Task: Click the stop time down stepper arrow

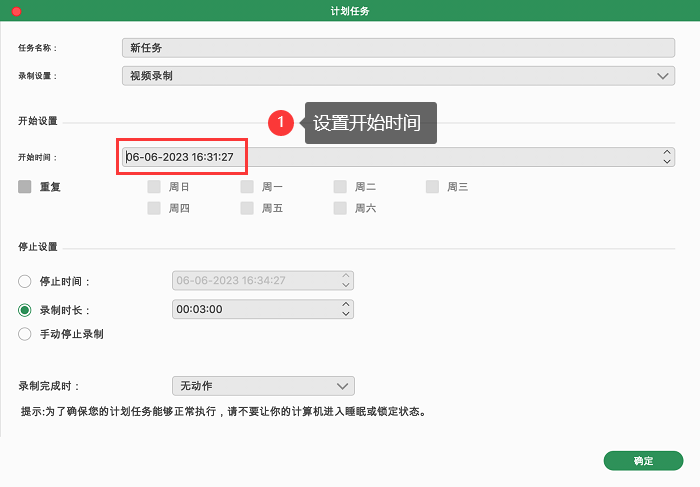Action: coord(346,285)
